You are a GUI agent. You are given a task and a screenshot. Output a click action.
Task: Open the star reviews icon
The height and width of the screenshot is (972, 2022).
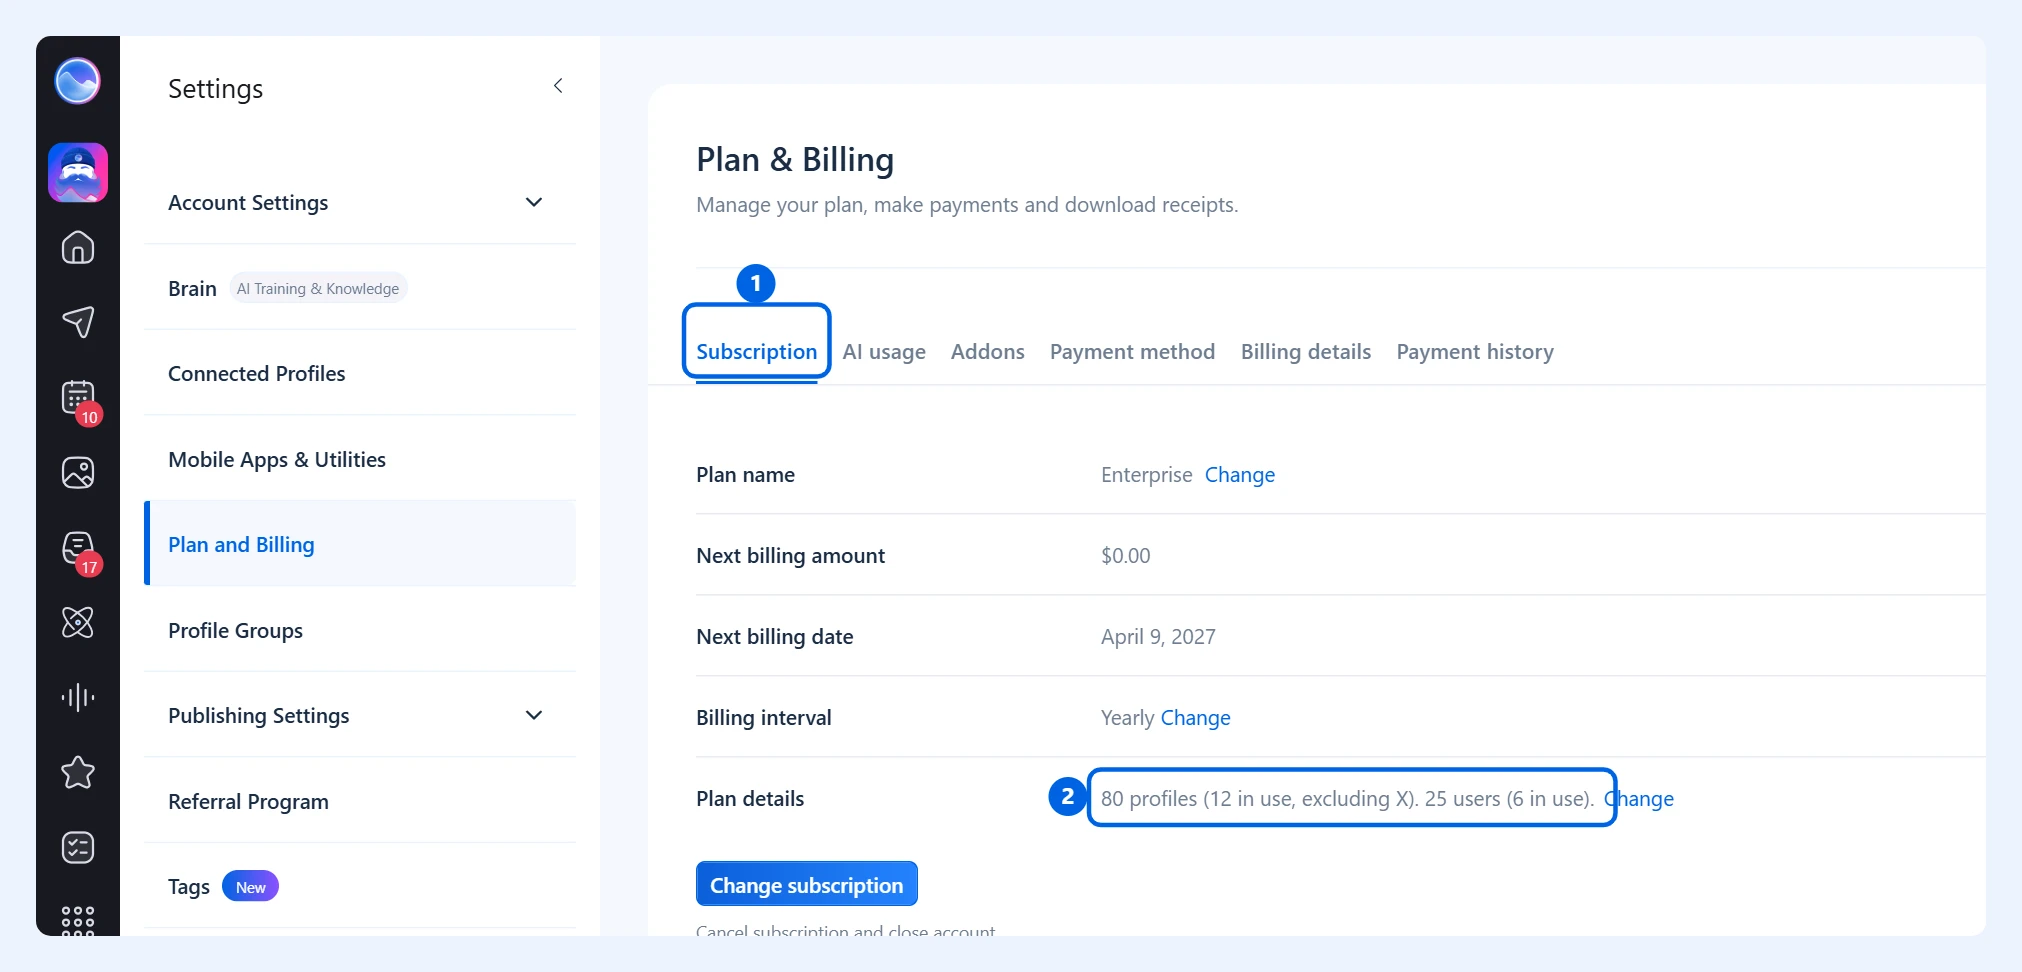pos(78,772)
